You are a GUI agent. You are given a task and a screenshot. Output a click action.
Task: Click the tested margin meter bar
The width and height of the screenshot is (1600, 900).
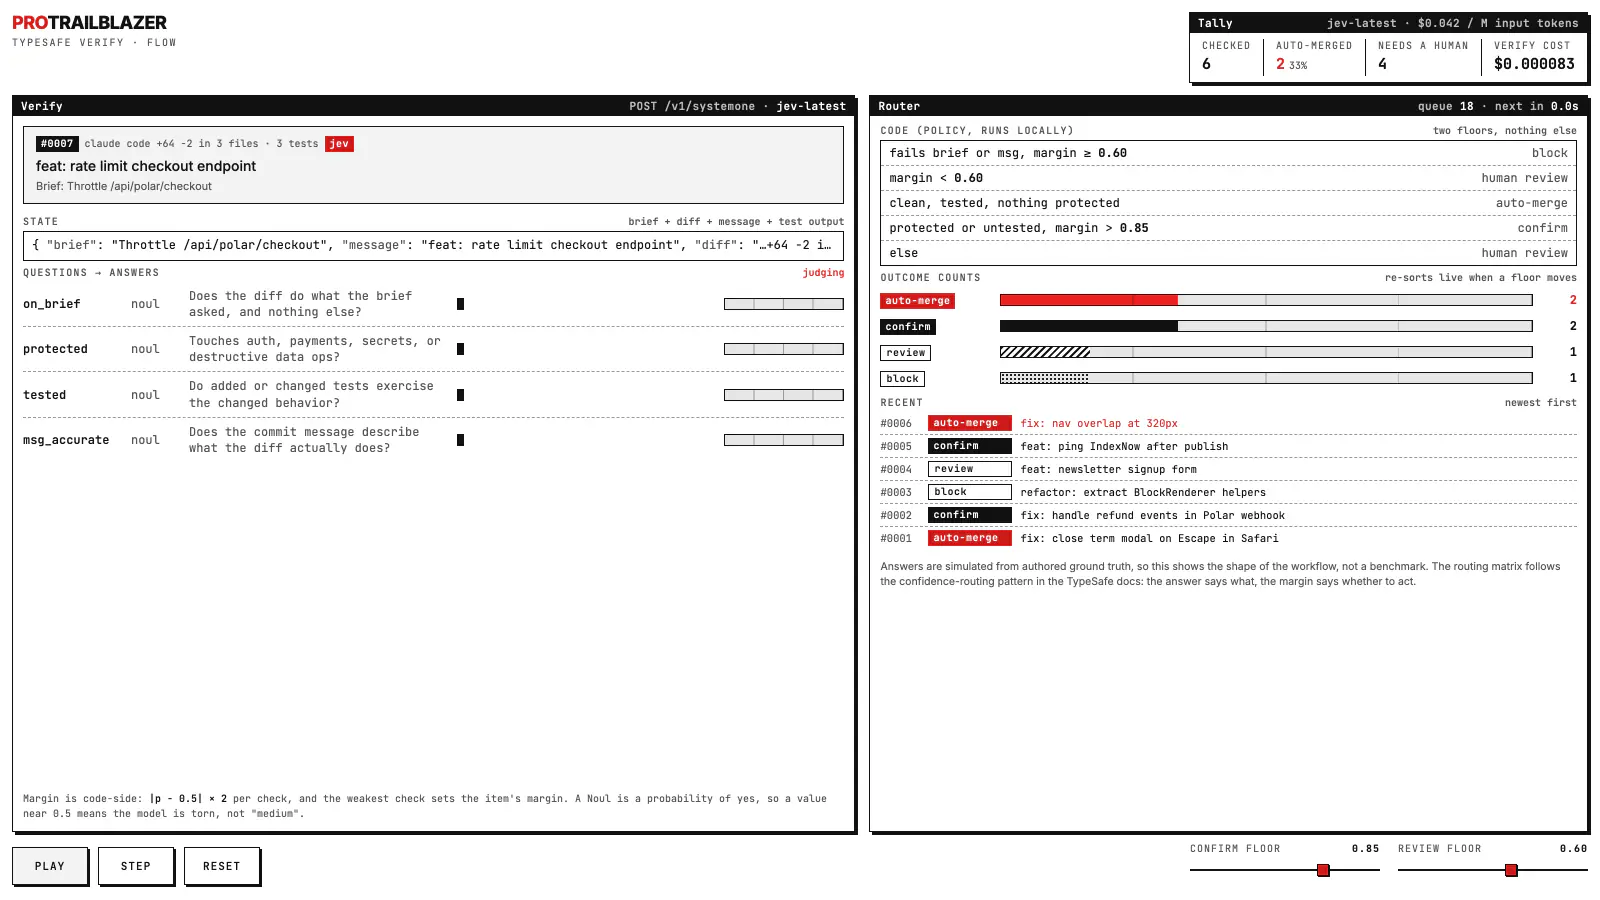(x=784, y=395)
